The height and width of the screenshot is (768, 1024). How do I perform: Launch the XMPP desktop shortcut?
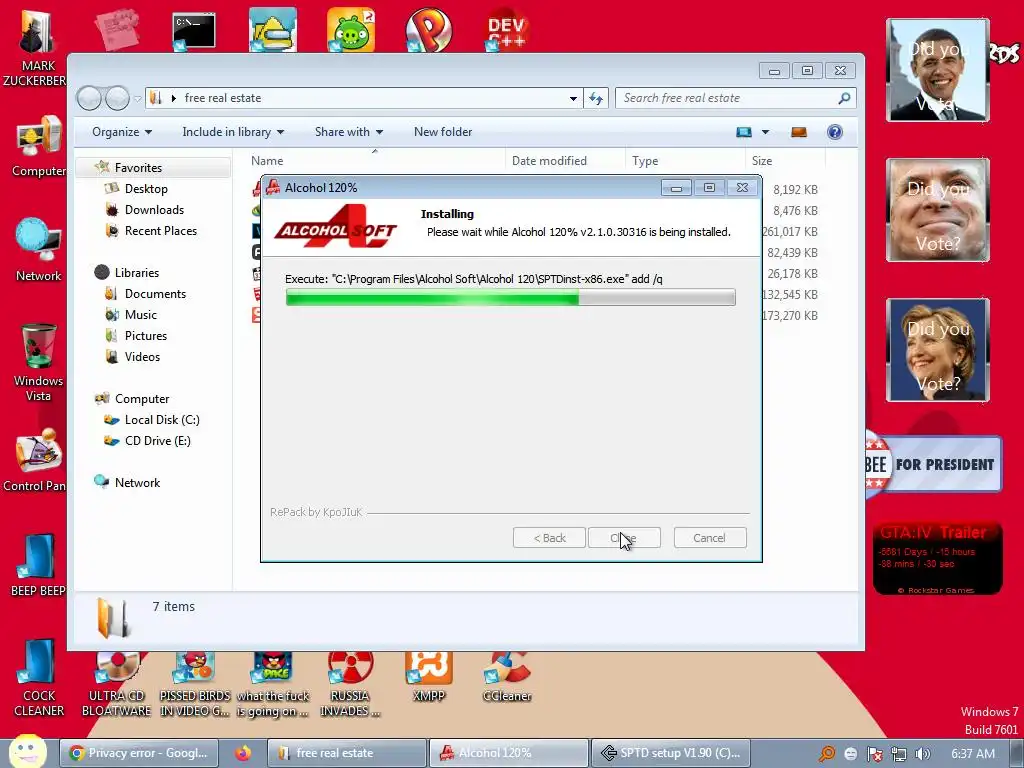tap(428, 678)
